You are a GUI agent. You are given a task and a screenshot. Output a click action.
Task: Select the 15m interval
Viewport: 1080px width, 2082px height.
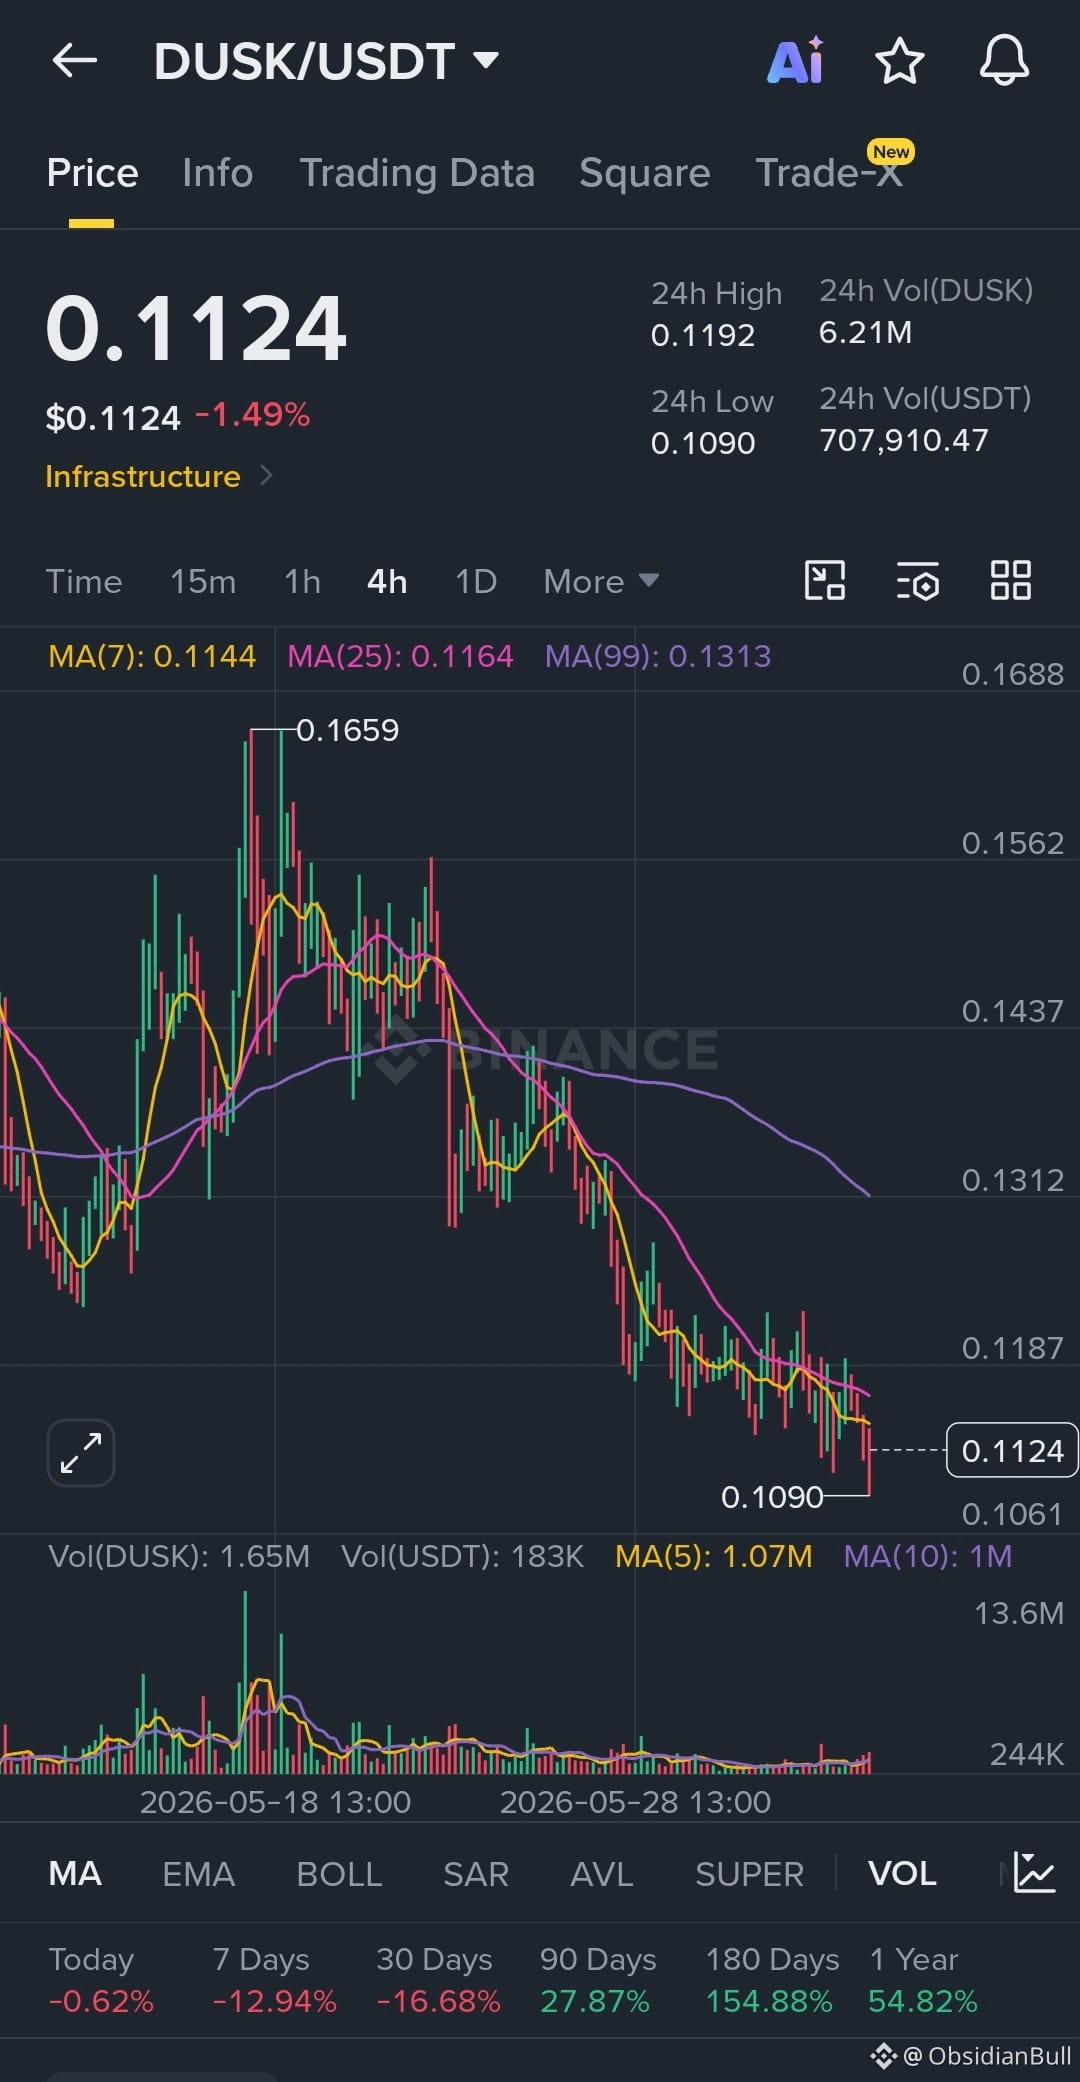pyautogui.click(x=203, y=581)
